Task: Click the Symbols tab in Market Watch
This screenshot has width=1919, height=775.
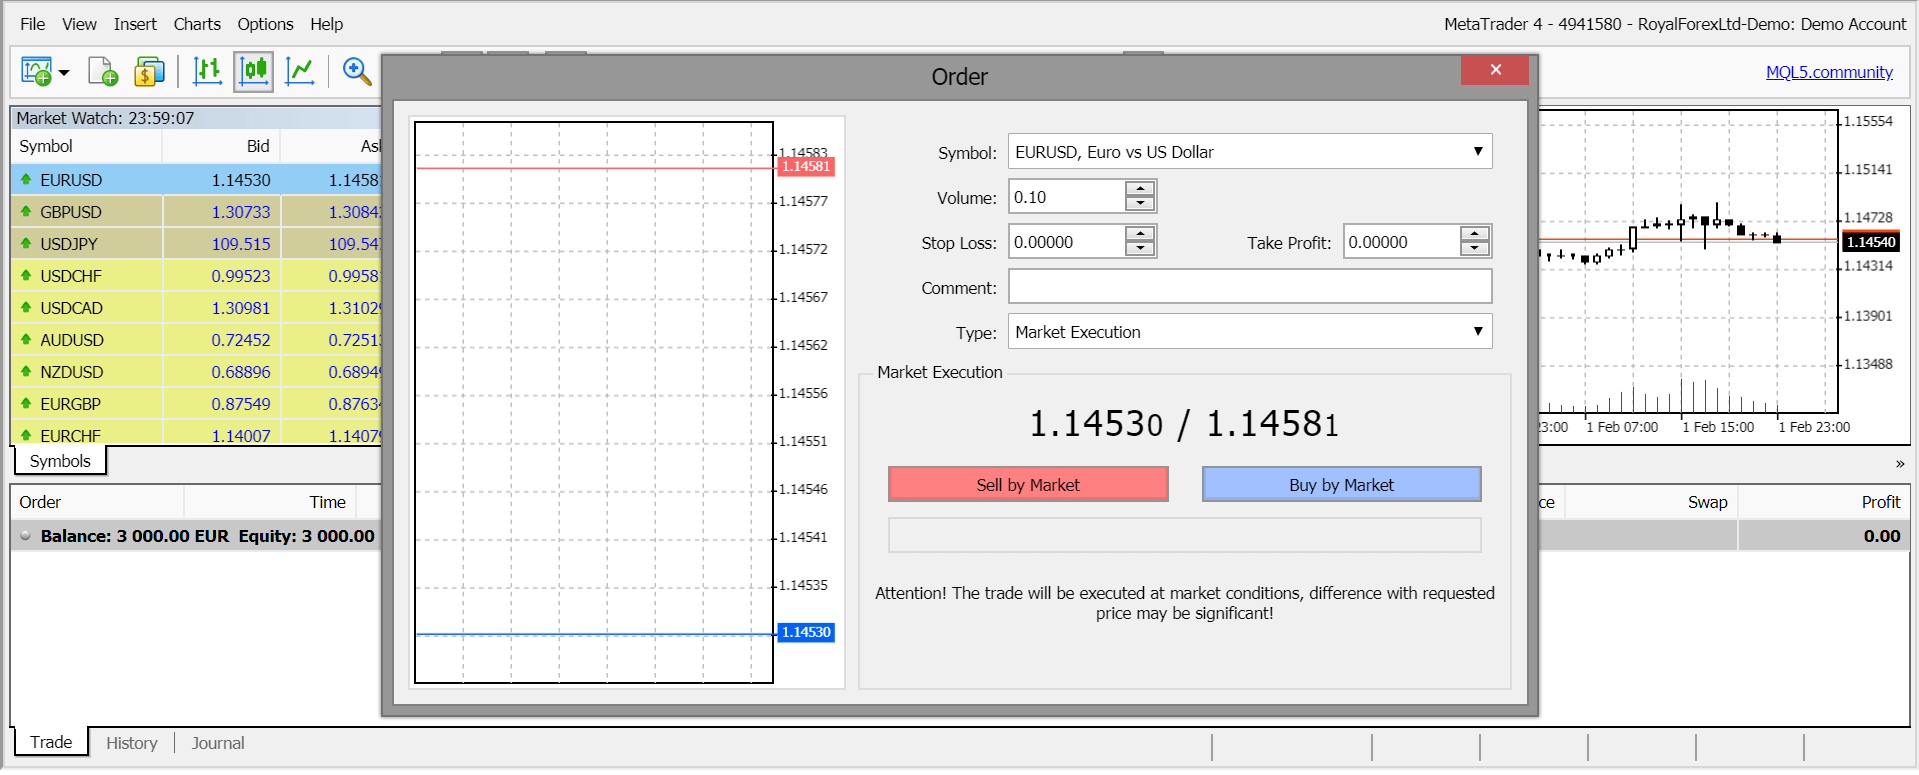Action: pyautogui.click(x=60, y=461)
